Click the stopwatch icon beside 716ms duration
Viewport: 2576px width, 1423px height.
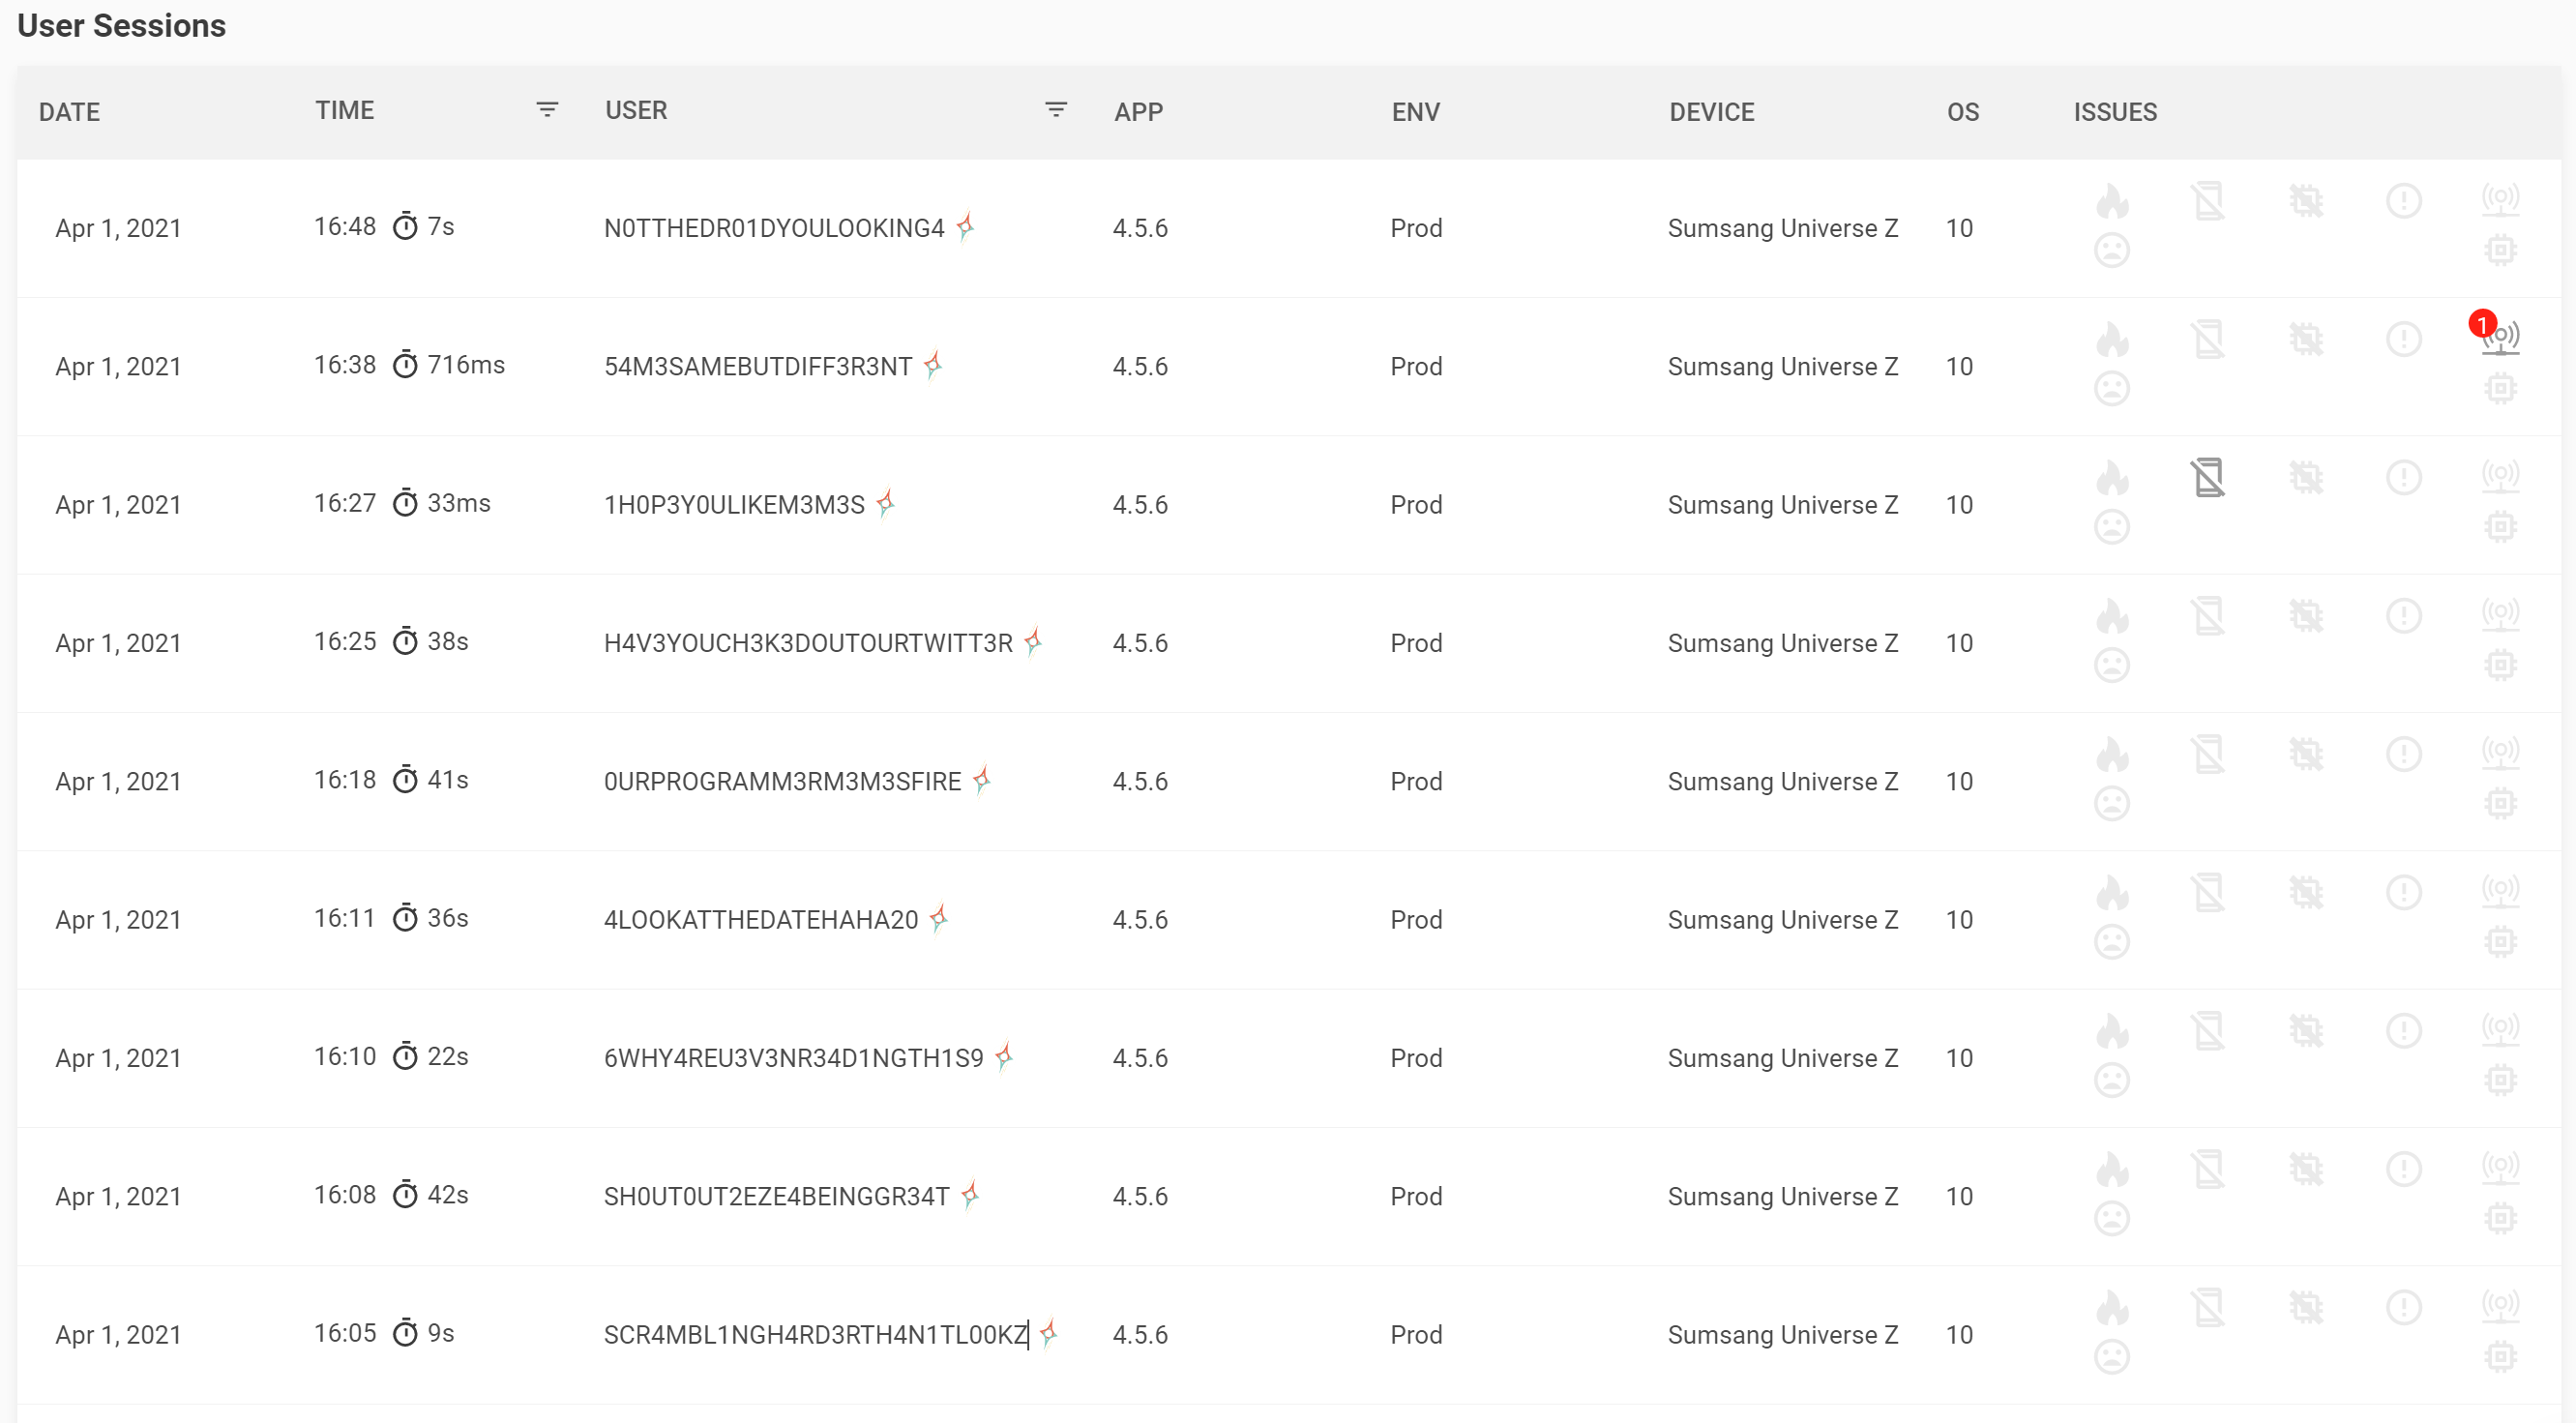point(405,364)
